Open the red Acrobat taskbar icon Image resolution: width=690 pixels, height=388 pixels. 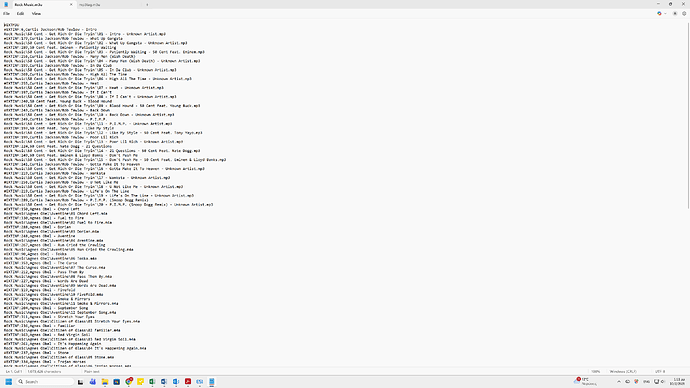coord(188,381)
